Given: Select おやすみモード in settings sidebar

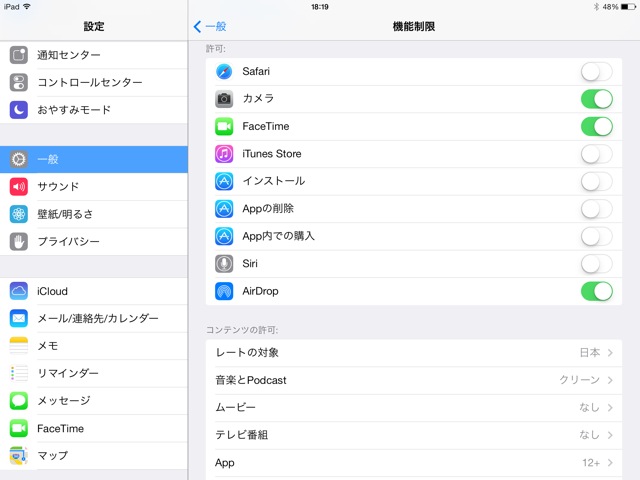Looking at the screenshot, I should point(94,109).
